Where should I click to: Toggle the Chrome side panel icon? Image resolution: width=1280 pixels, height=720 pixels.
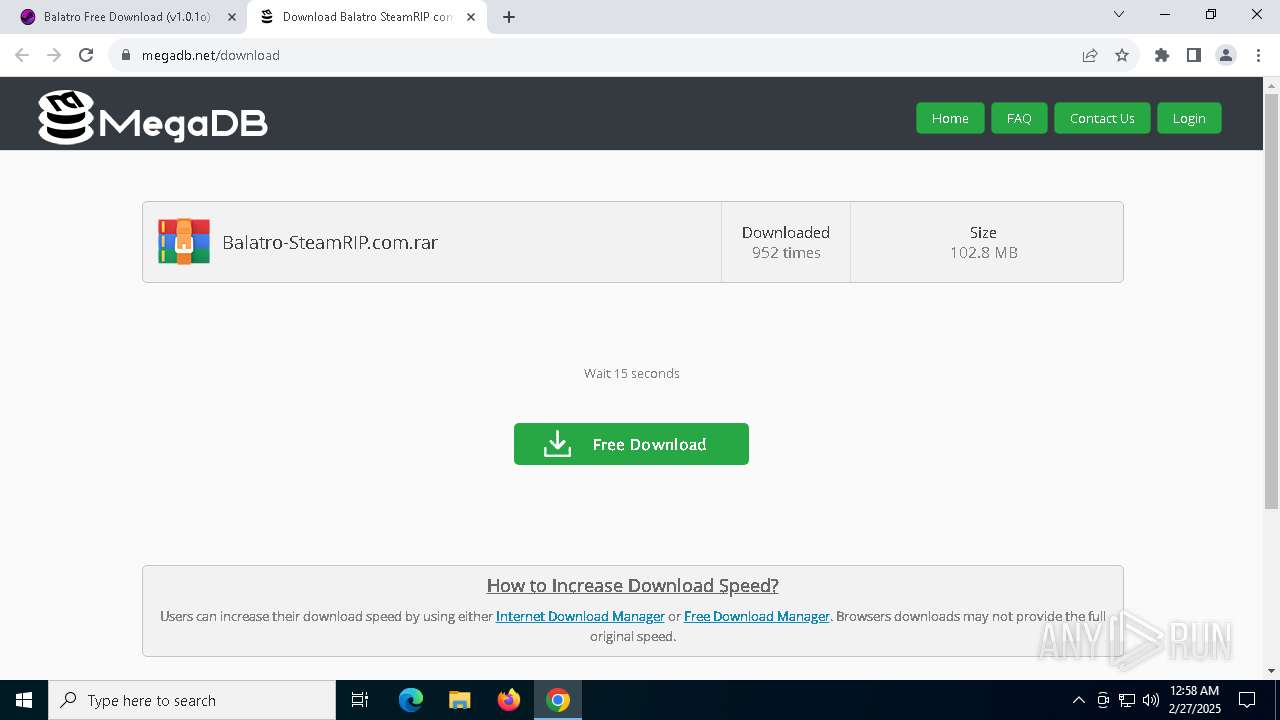tap(1194, 55)
